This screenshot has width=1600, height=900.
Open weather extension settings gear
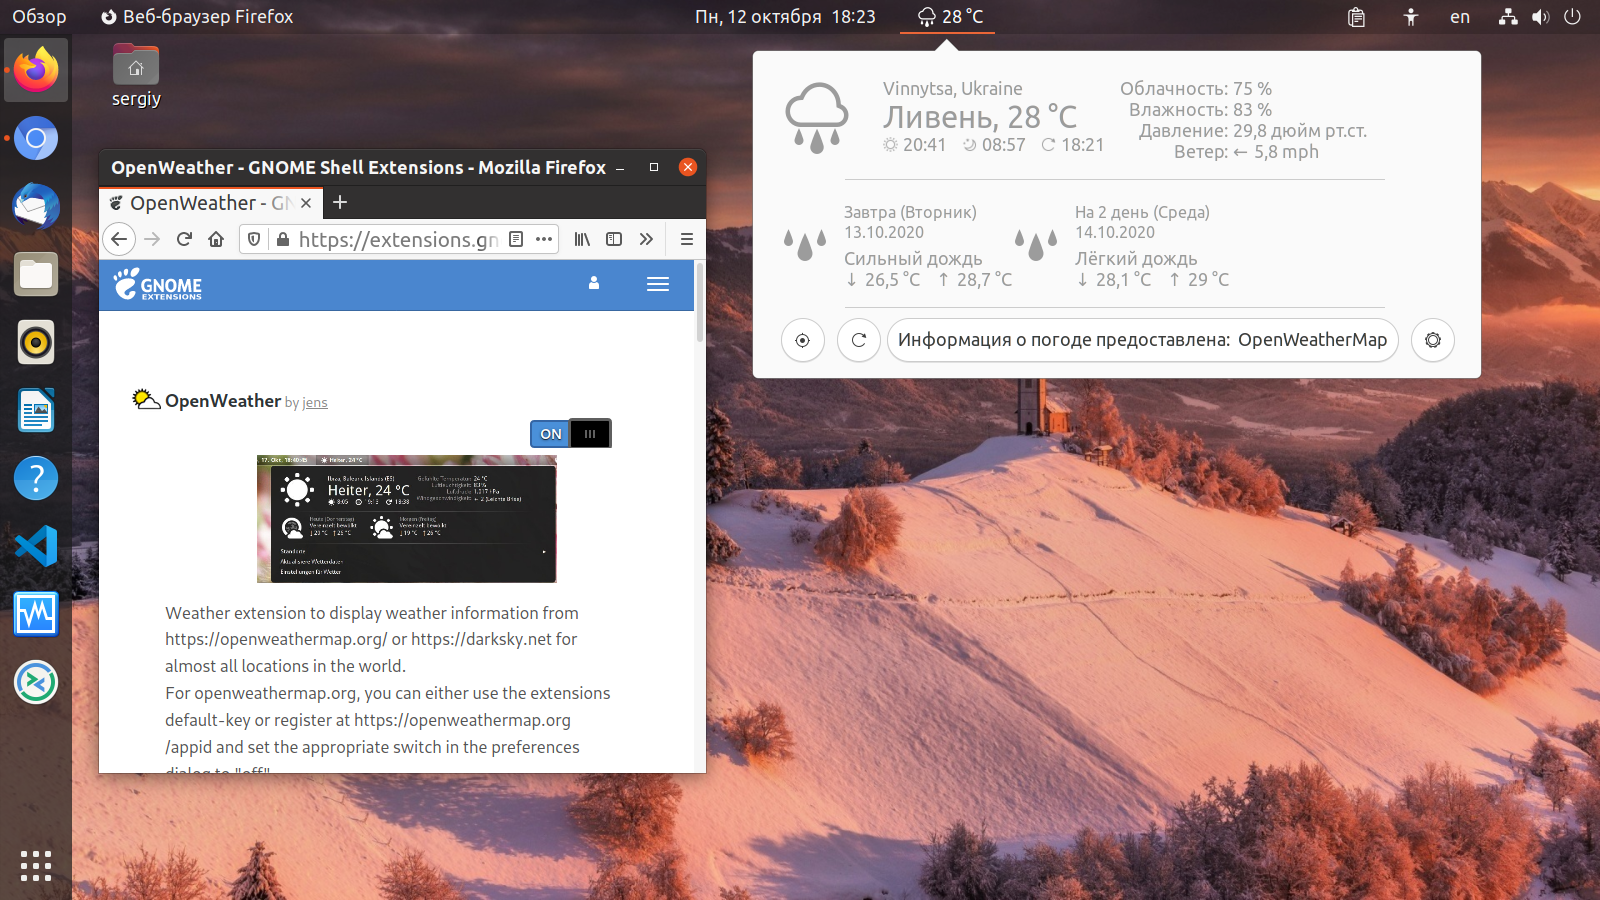(1433, 340)
